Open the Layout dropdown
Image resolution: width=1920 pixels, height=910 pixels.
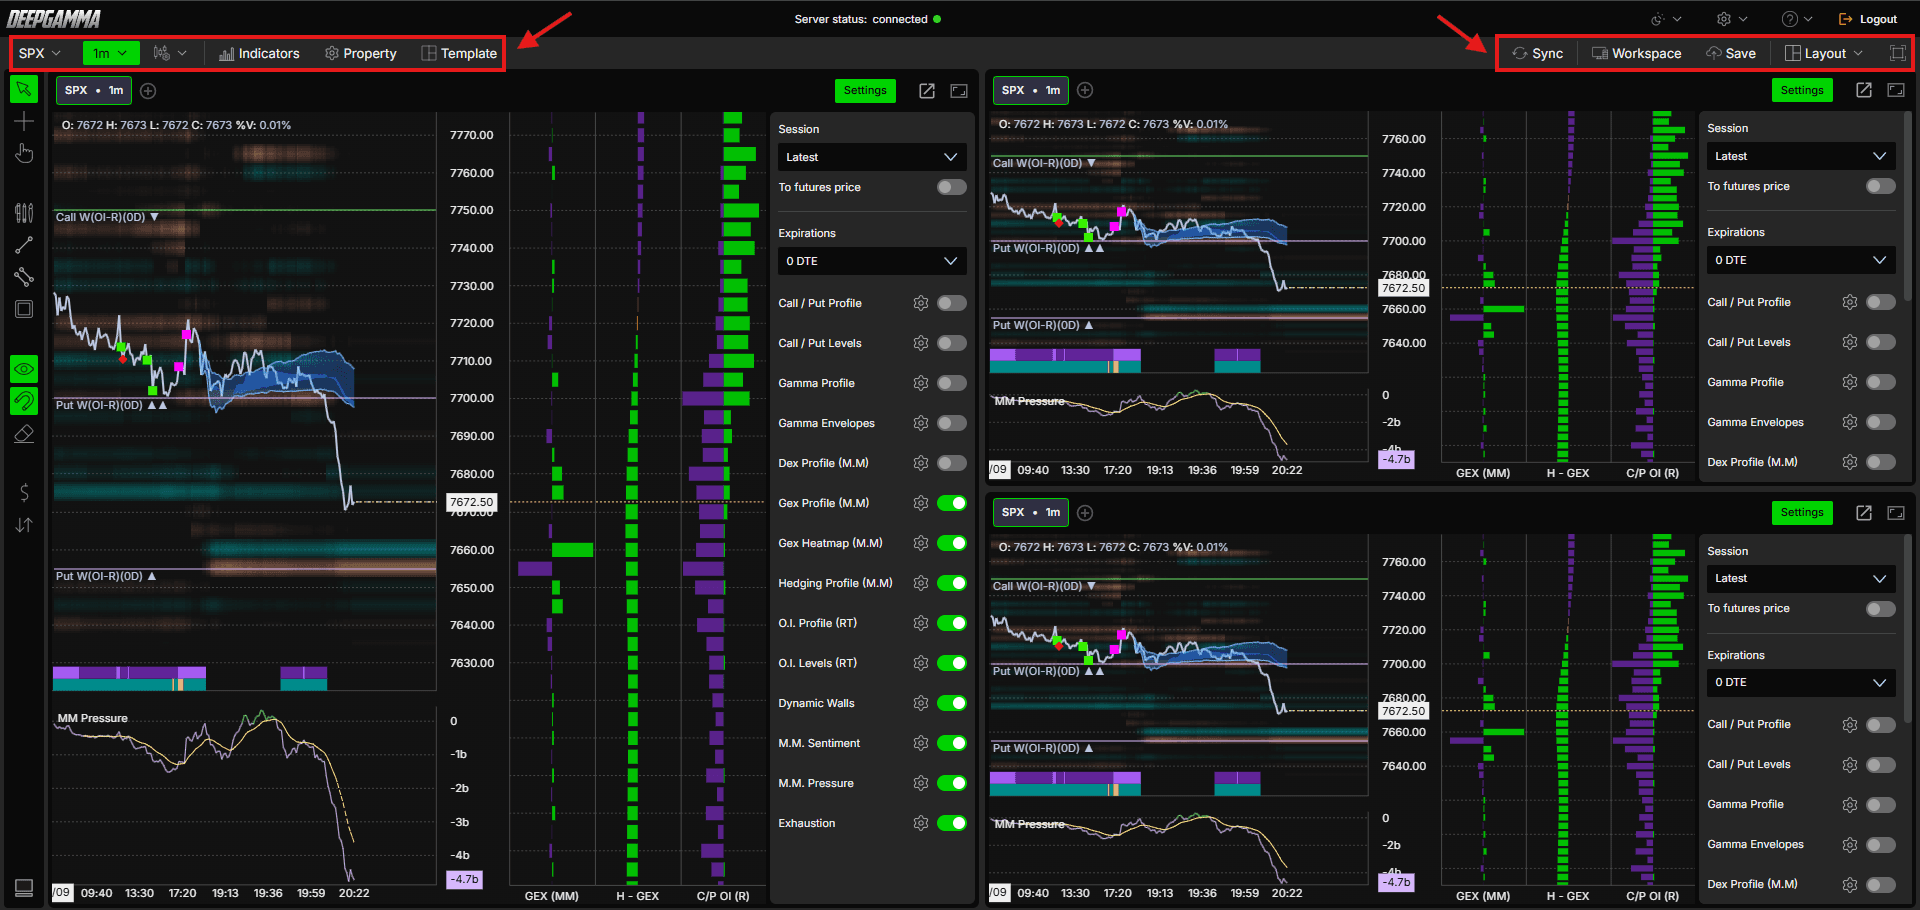(1824, 53)
